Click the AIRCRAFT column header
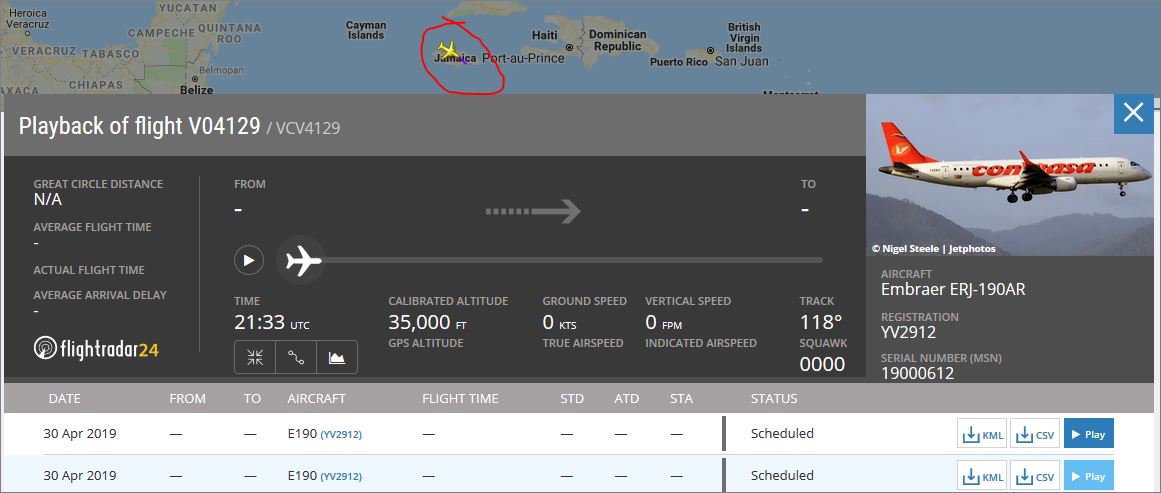 pos(316,398)
